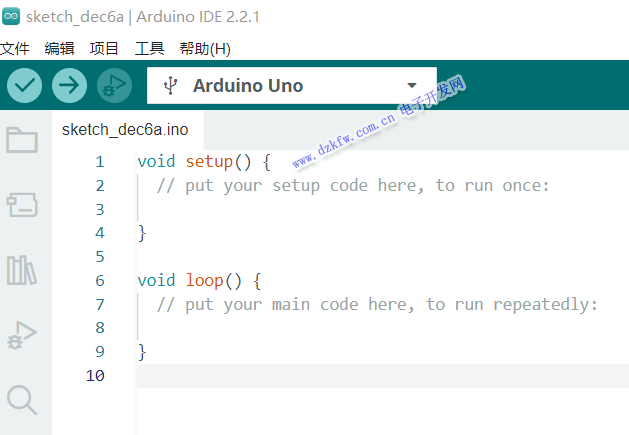The image size is (629, 435).
Task: Show the Debug panel in sidebar
Action: (x=22, y=335)
